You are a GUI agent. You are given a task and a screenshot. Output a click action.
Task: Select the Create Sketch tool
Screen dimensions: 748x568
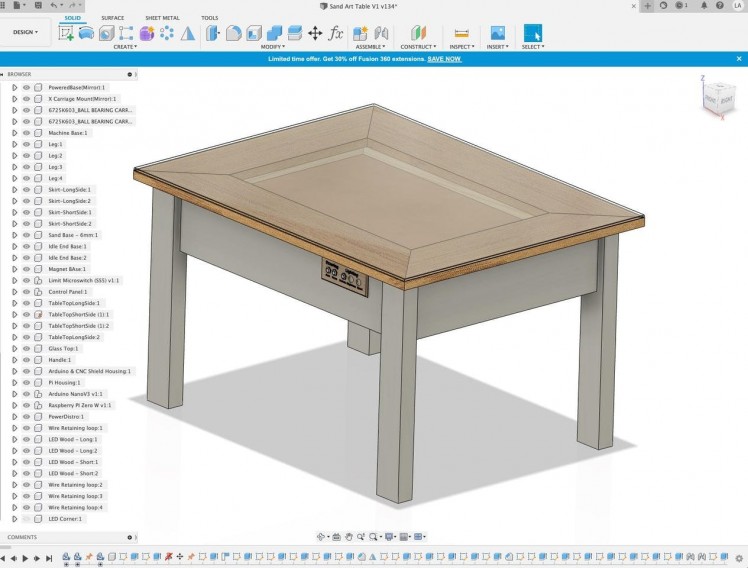pyautogui.click(x=67, y=33)
